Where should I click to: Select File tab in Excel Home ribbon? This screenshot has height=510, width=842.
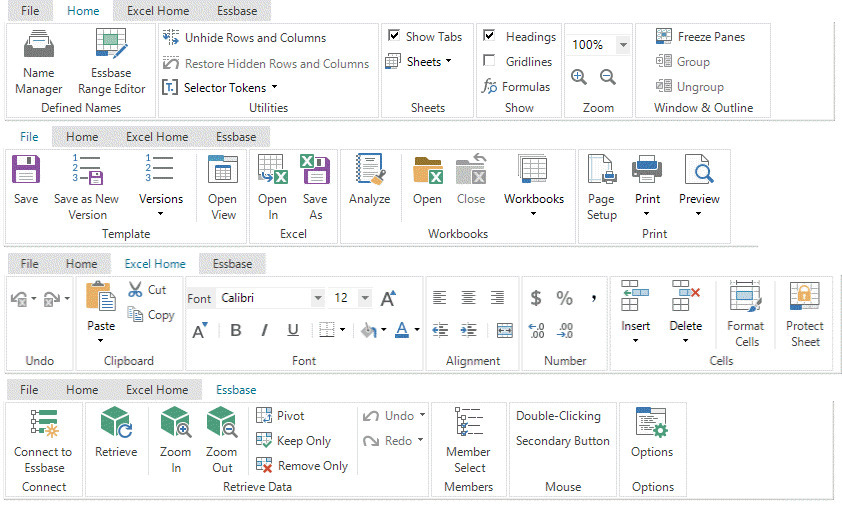pyautogui.click(x=30, y=264)
